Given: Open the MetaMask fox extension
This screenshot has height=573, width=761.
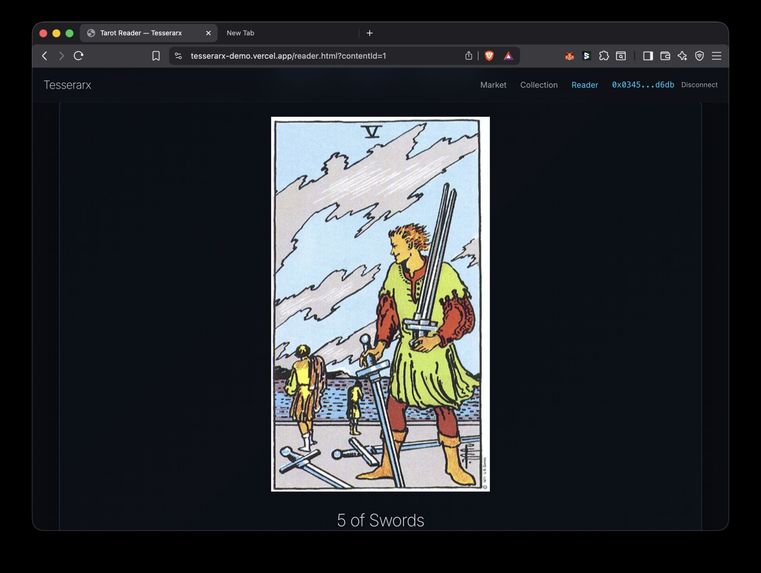Looking at the screenshot, I should point(569,56).
